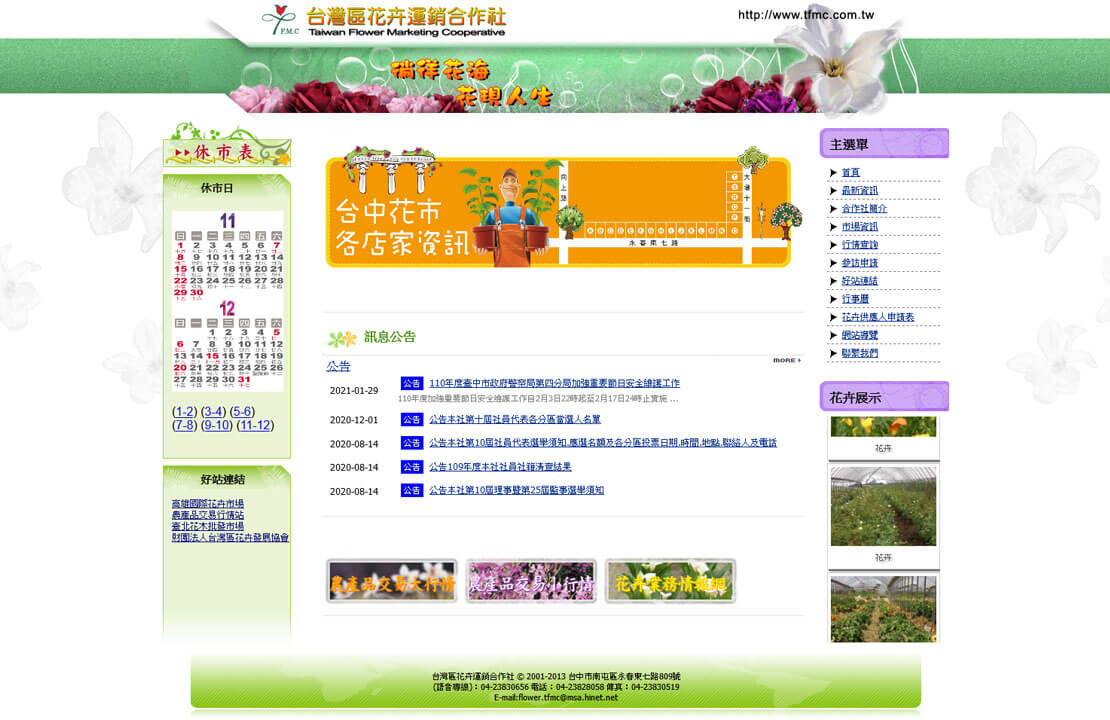
Task: Click the 2020-12-01 date text
Action: point(354,420)
